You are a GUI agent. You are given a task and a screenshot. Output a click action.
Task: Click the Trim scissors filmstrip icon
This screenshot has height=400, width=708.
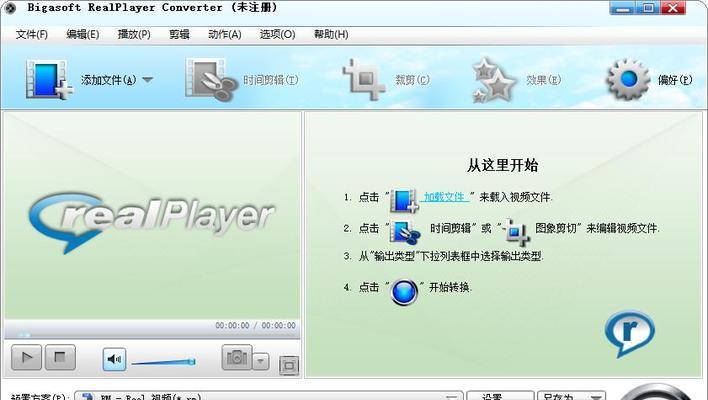click(211, 79)
